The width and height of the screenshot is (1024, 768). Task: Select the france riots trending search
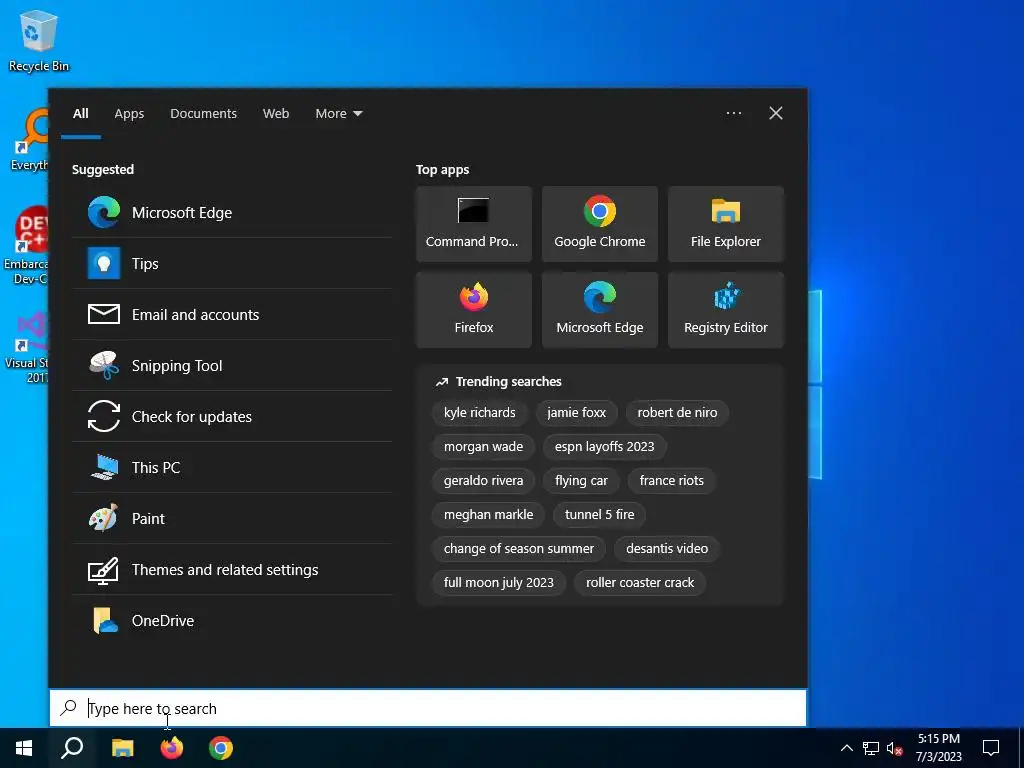[671, 480]
